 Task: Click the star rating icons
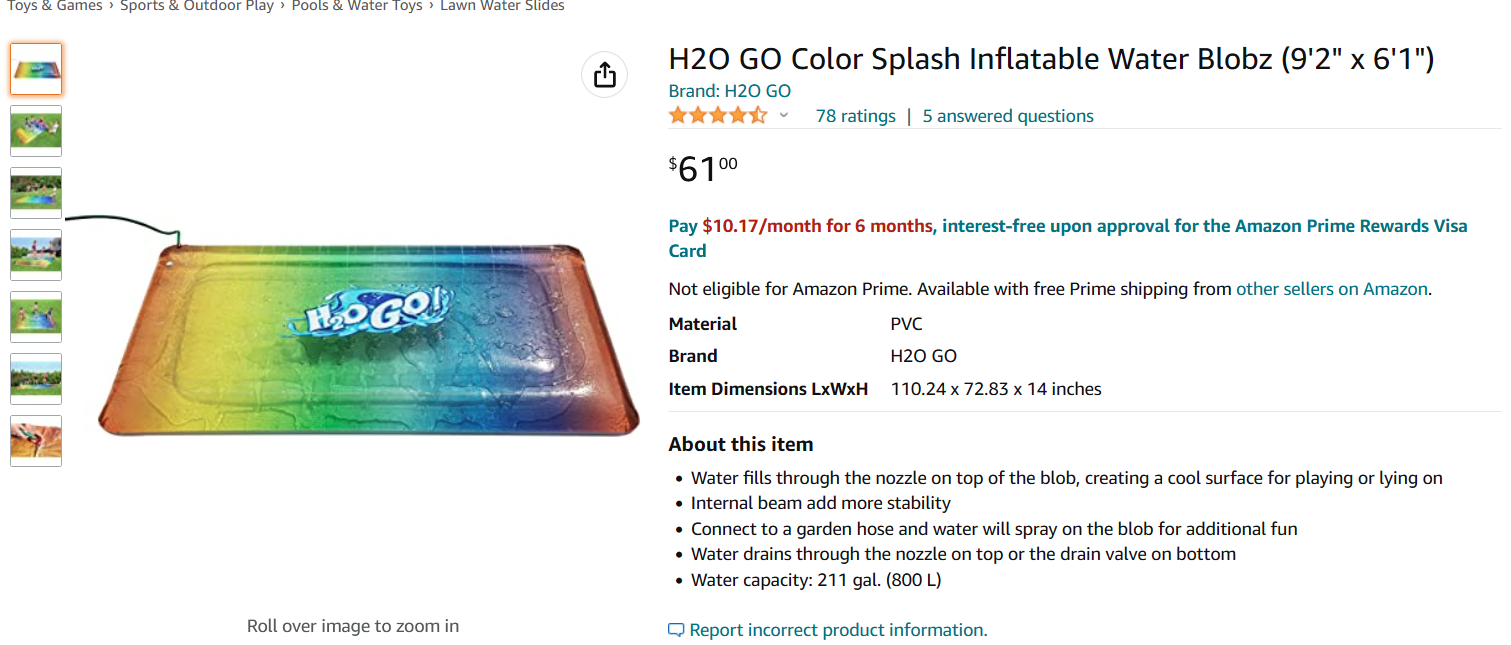(x=718, y=115)
